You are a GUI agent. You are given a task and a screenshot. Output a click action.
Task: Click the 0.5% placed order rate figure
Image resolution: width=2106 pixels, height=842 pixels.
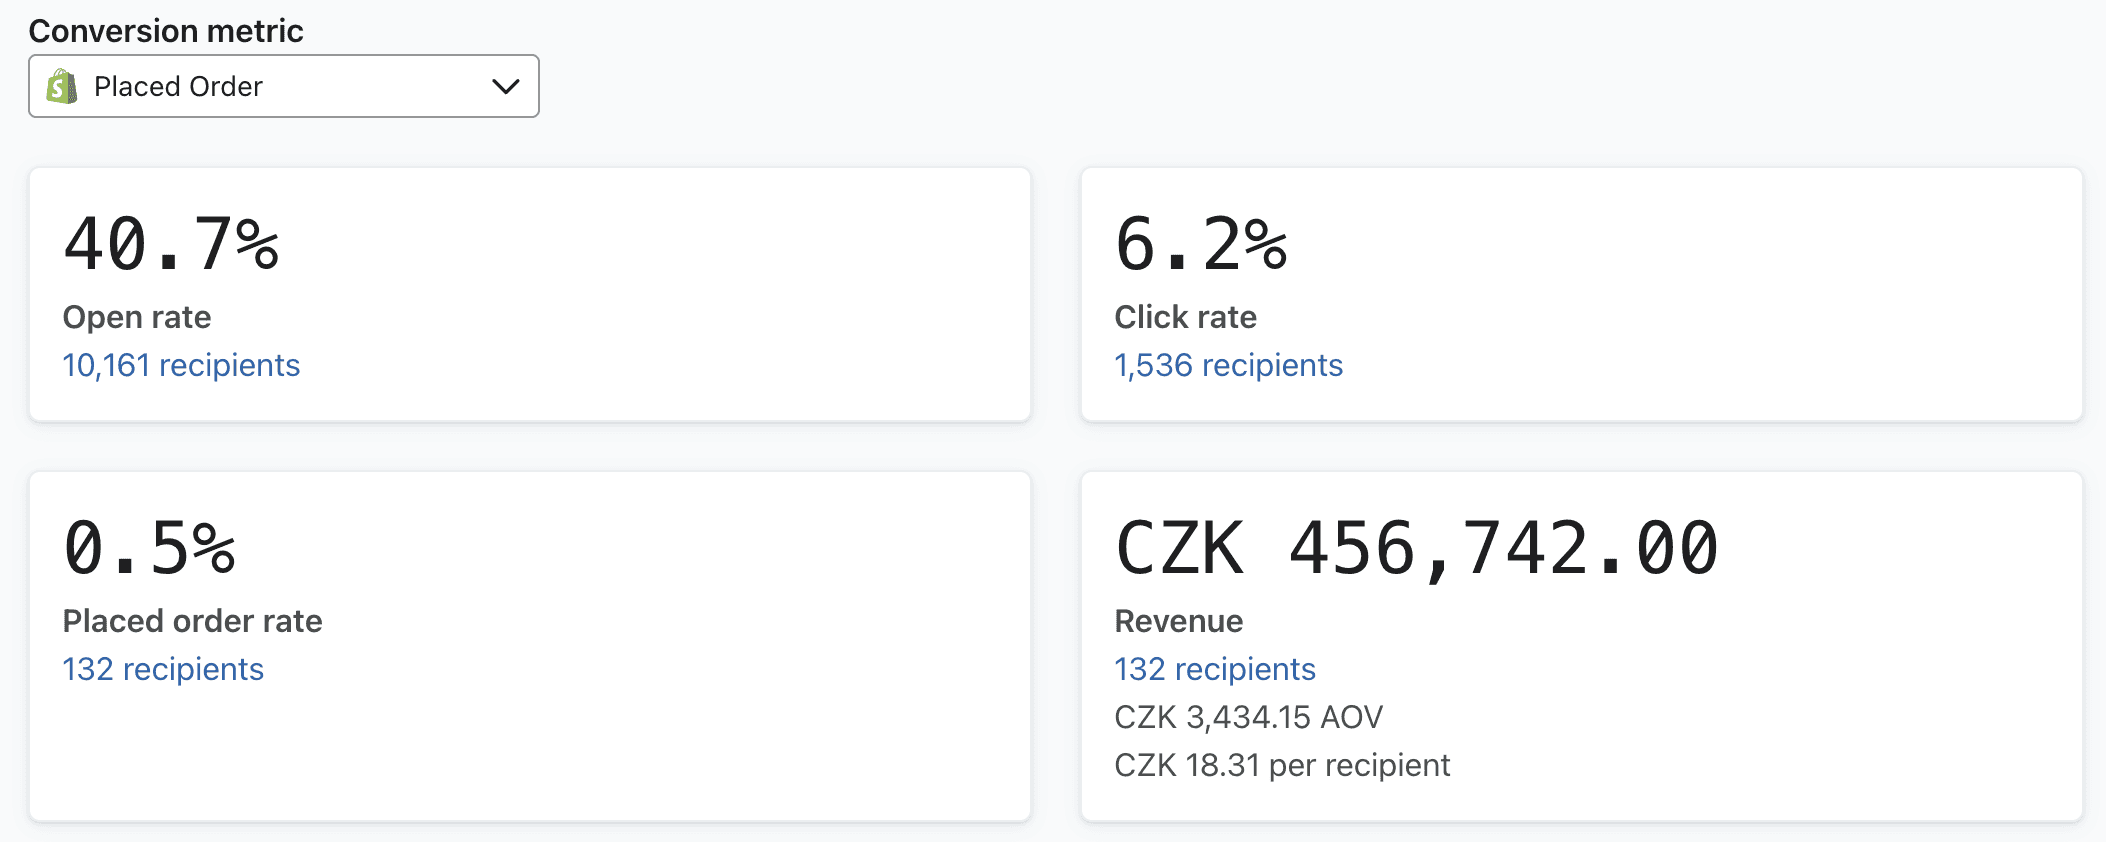150,548
